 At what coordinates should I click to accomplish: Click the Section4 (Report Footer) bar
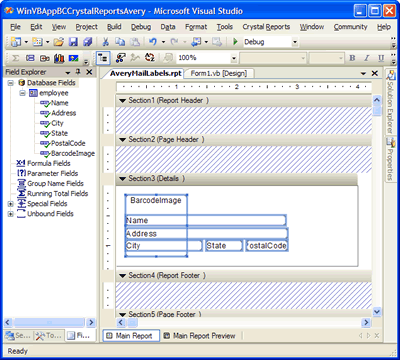[243, 276]
